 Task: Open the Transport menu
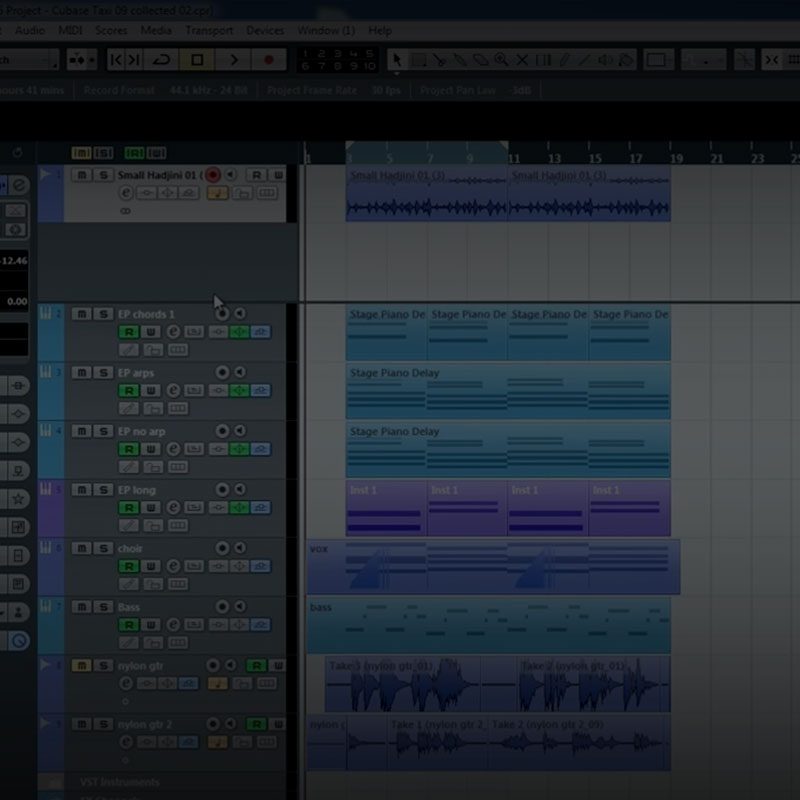point(209,31)
